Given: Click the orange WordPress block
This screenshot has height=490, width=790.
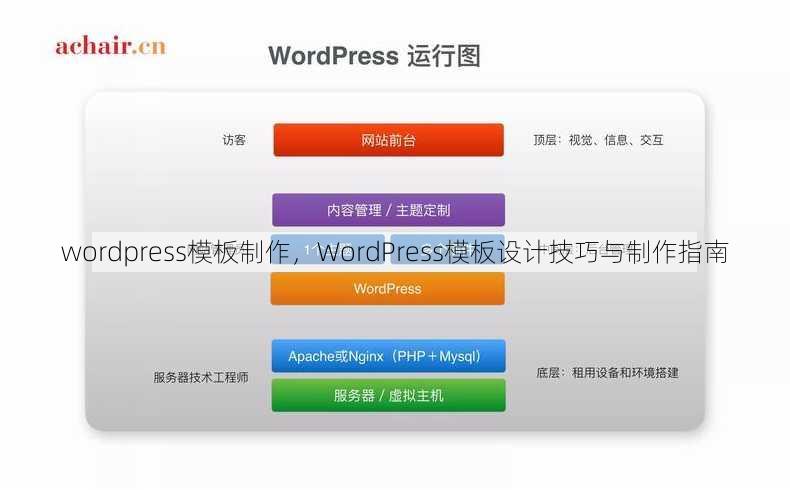Looking at the screenshot, I should tap(387, 289).
